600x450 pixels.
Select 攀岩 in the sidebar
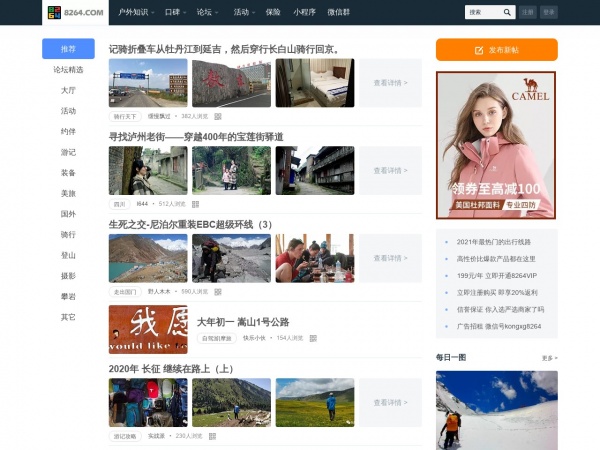click(x=68, y=297)
